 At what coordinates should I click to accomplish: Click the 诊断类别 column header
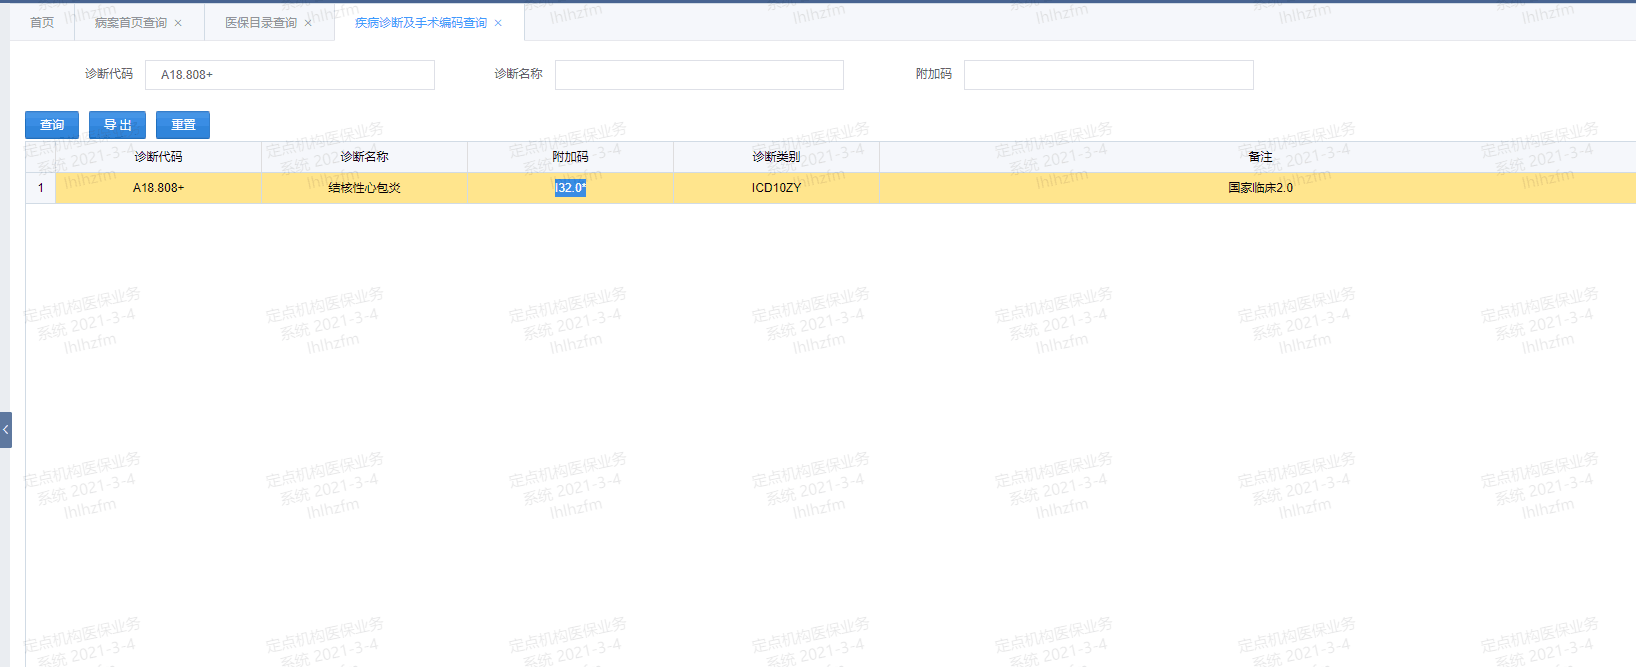(776, 157)
